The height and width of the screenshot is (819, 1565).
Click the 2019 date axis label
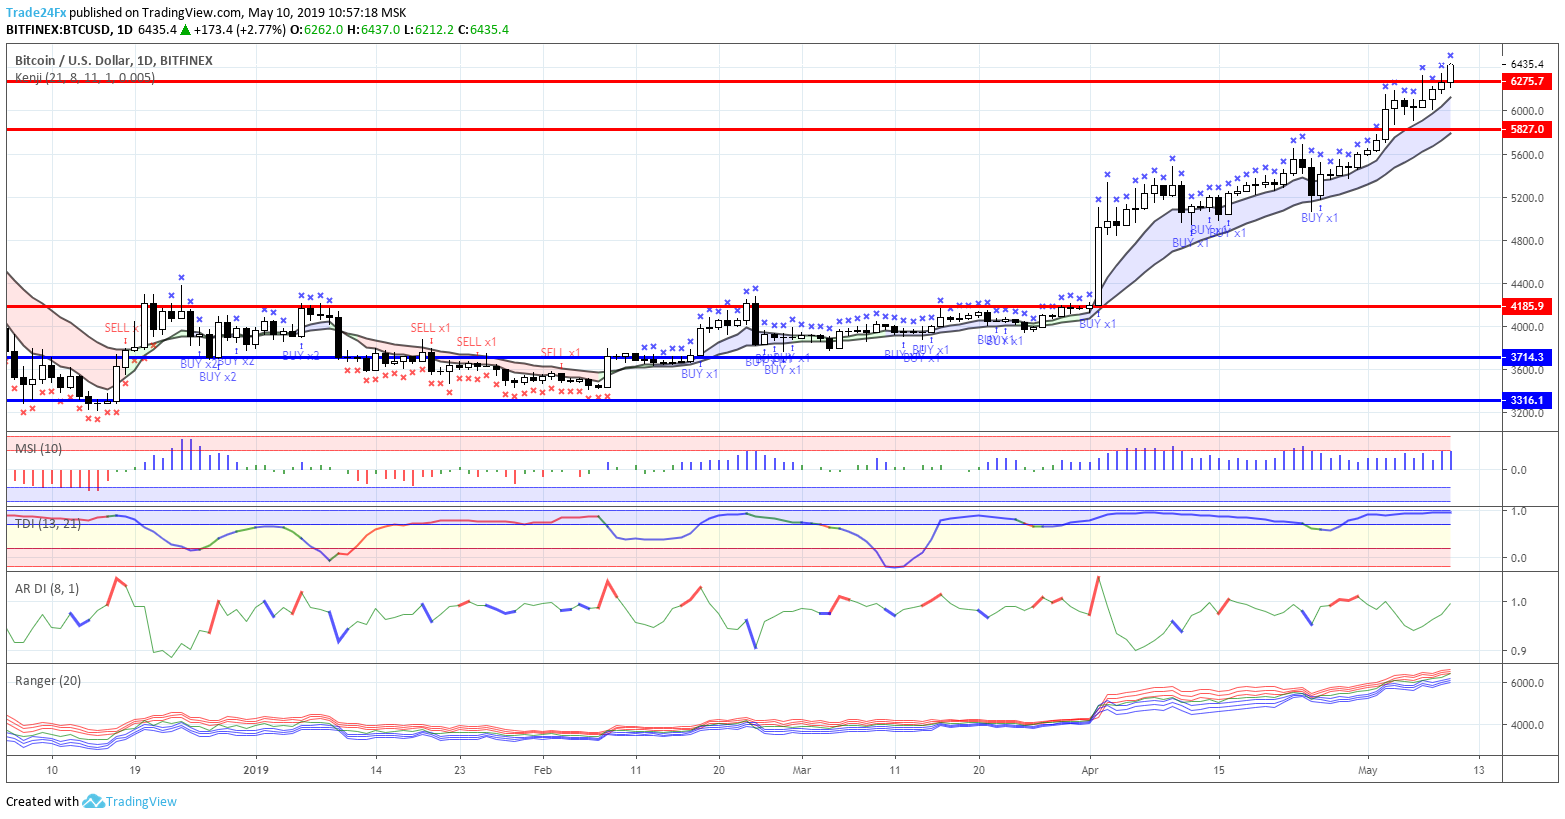pos(257,770)
